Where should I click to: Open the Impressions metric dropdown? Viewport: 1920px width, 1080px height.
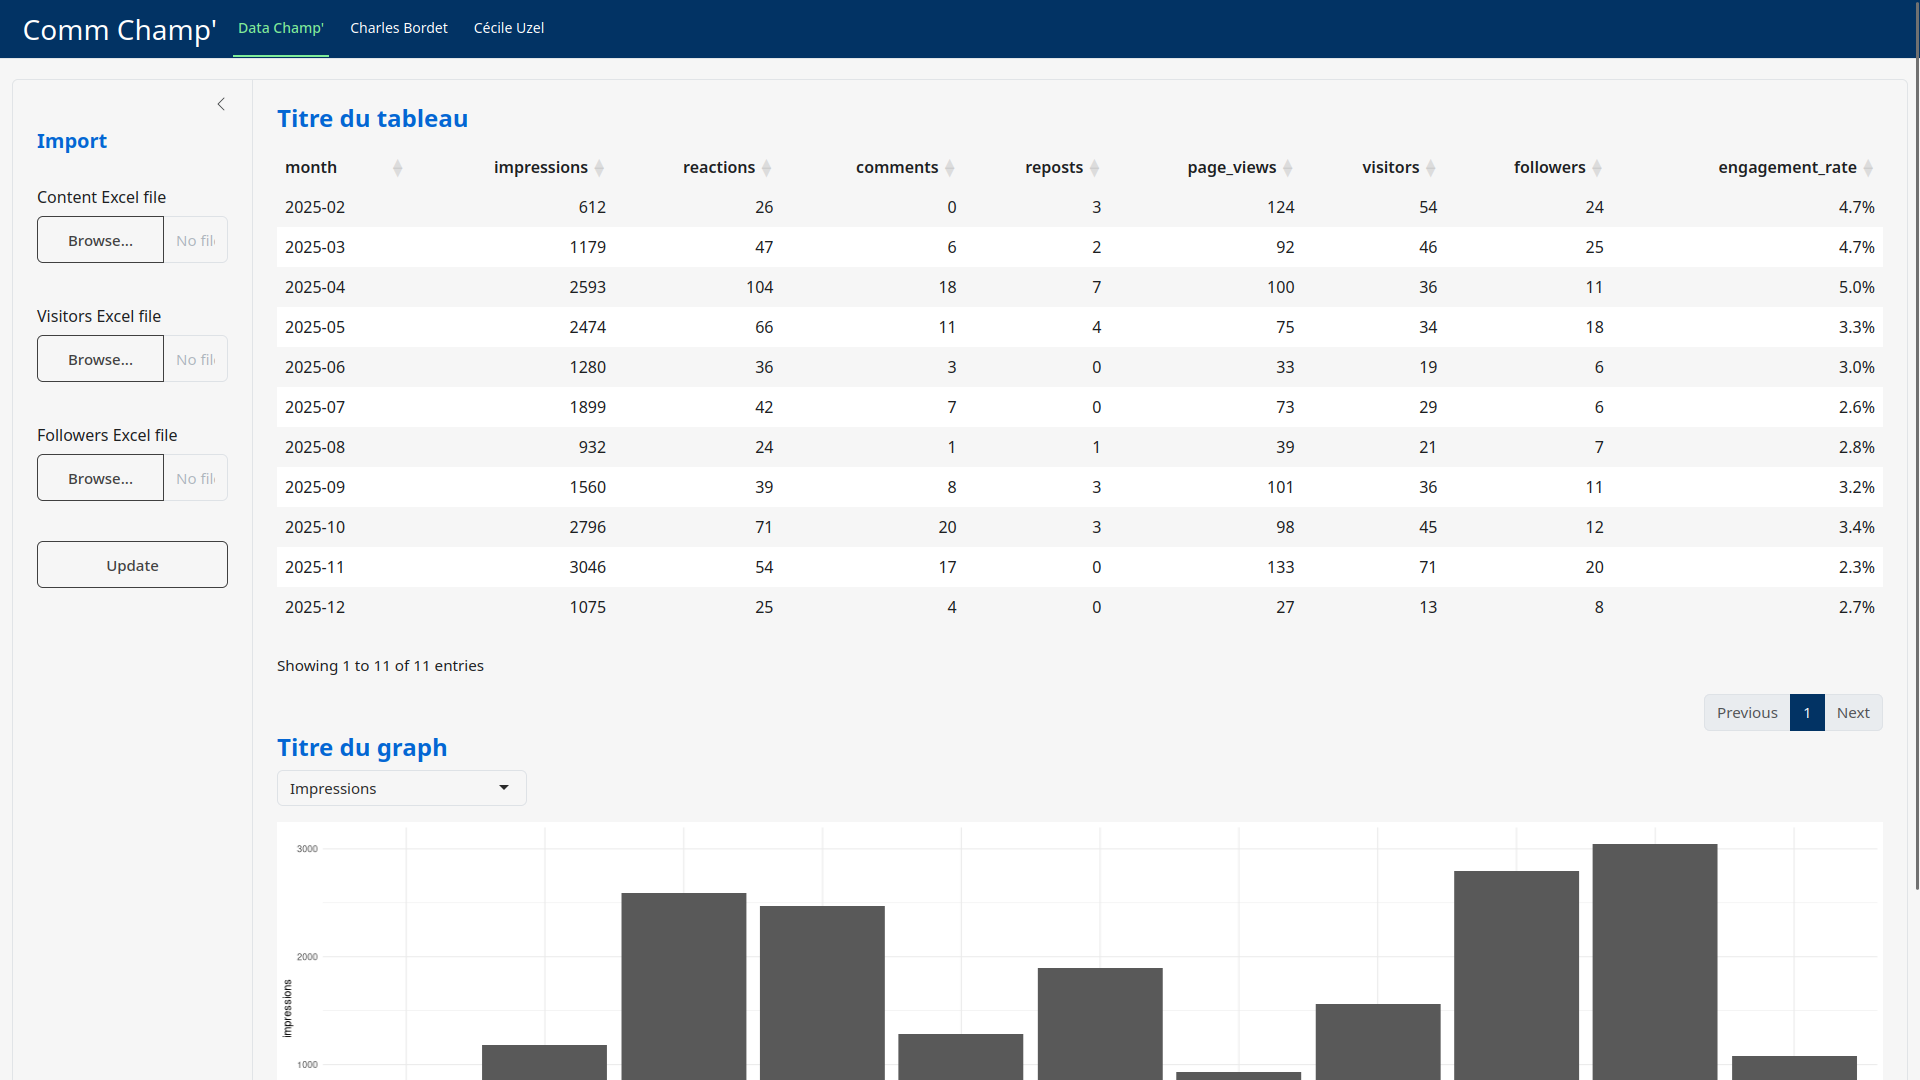coord(401,788)
